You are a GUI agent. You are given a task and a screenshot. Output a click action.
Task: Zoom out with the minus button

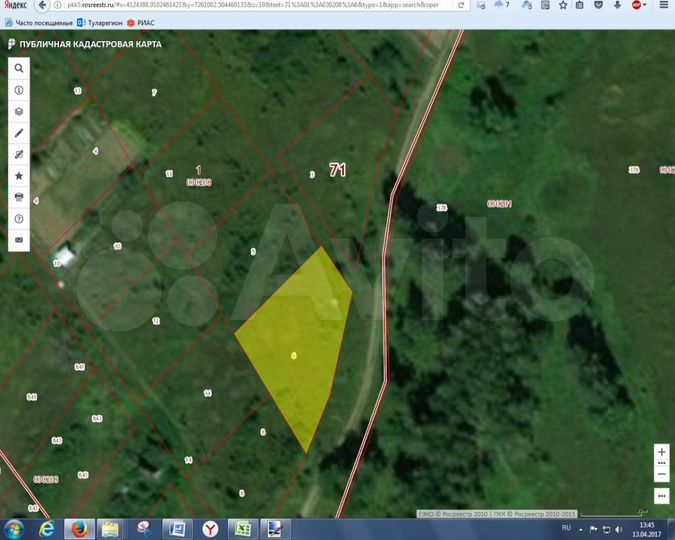662,474
